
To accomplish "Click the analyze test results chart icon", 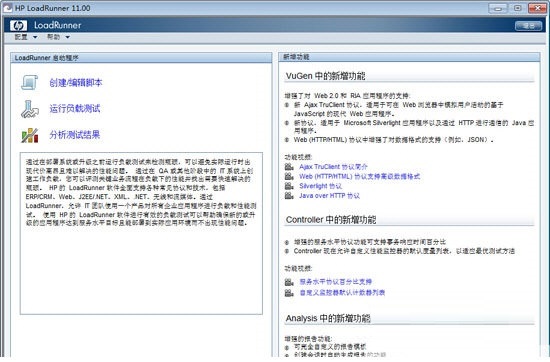I will (x=29, y=135).
